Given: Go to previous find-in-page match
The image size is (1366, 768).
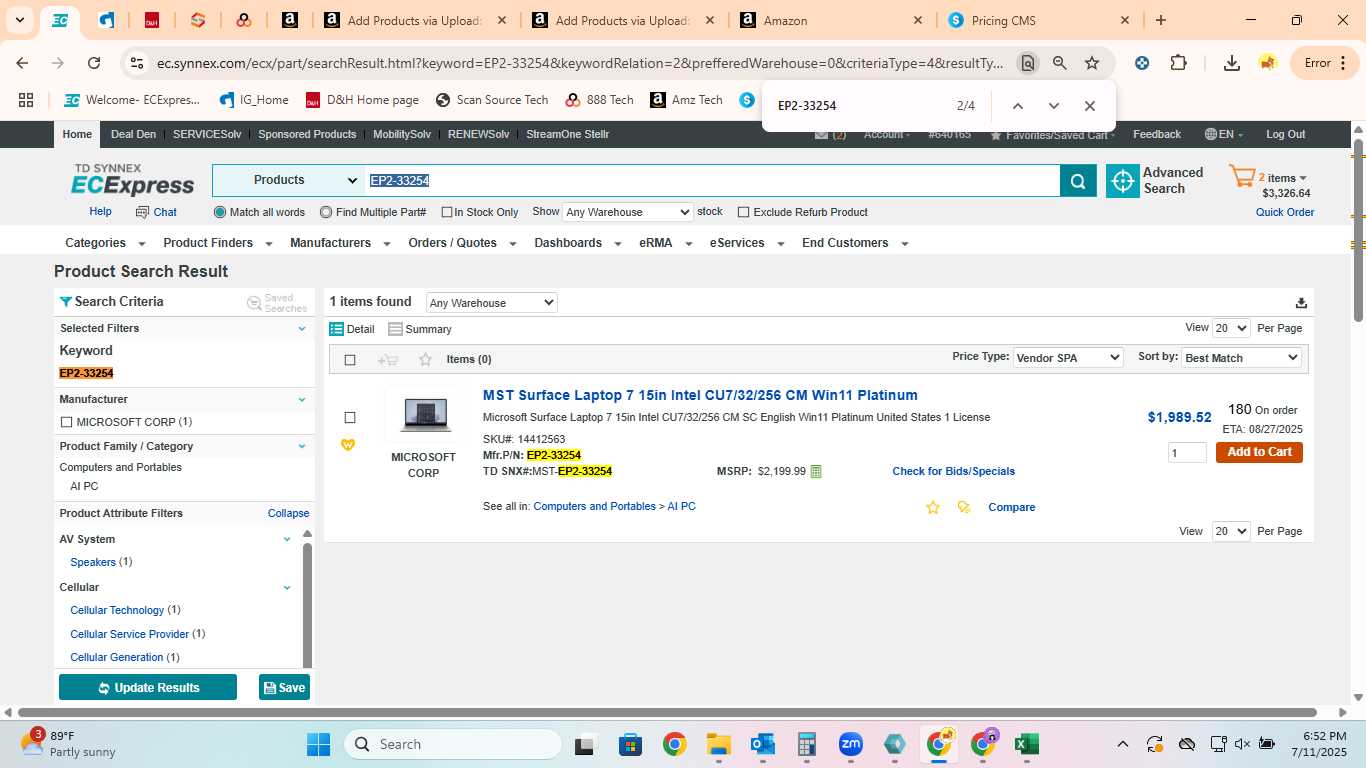Looking at the screenshot, I should [x=1017, y=106].
